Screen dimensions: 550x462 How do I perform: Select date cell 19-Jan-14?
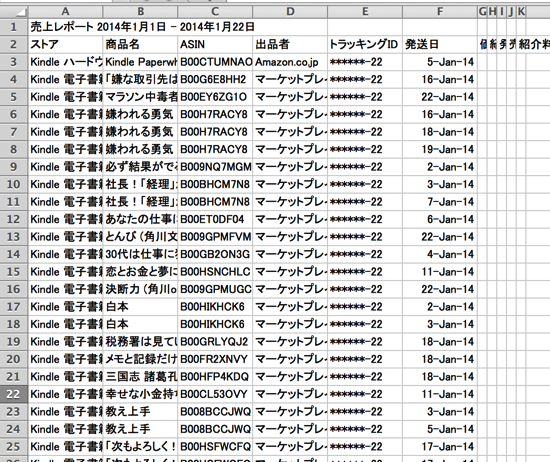tap(440, 149)
